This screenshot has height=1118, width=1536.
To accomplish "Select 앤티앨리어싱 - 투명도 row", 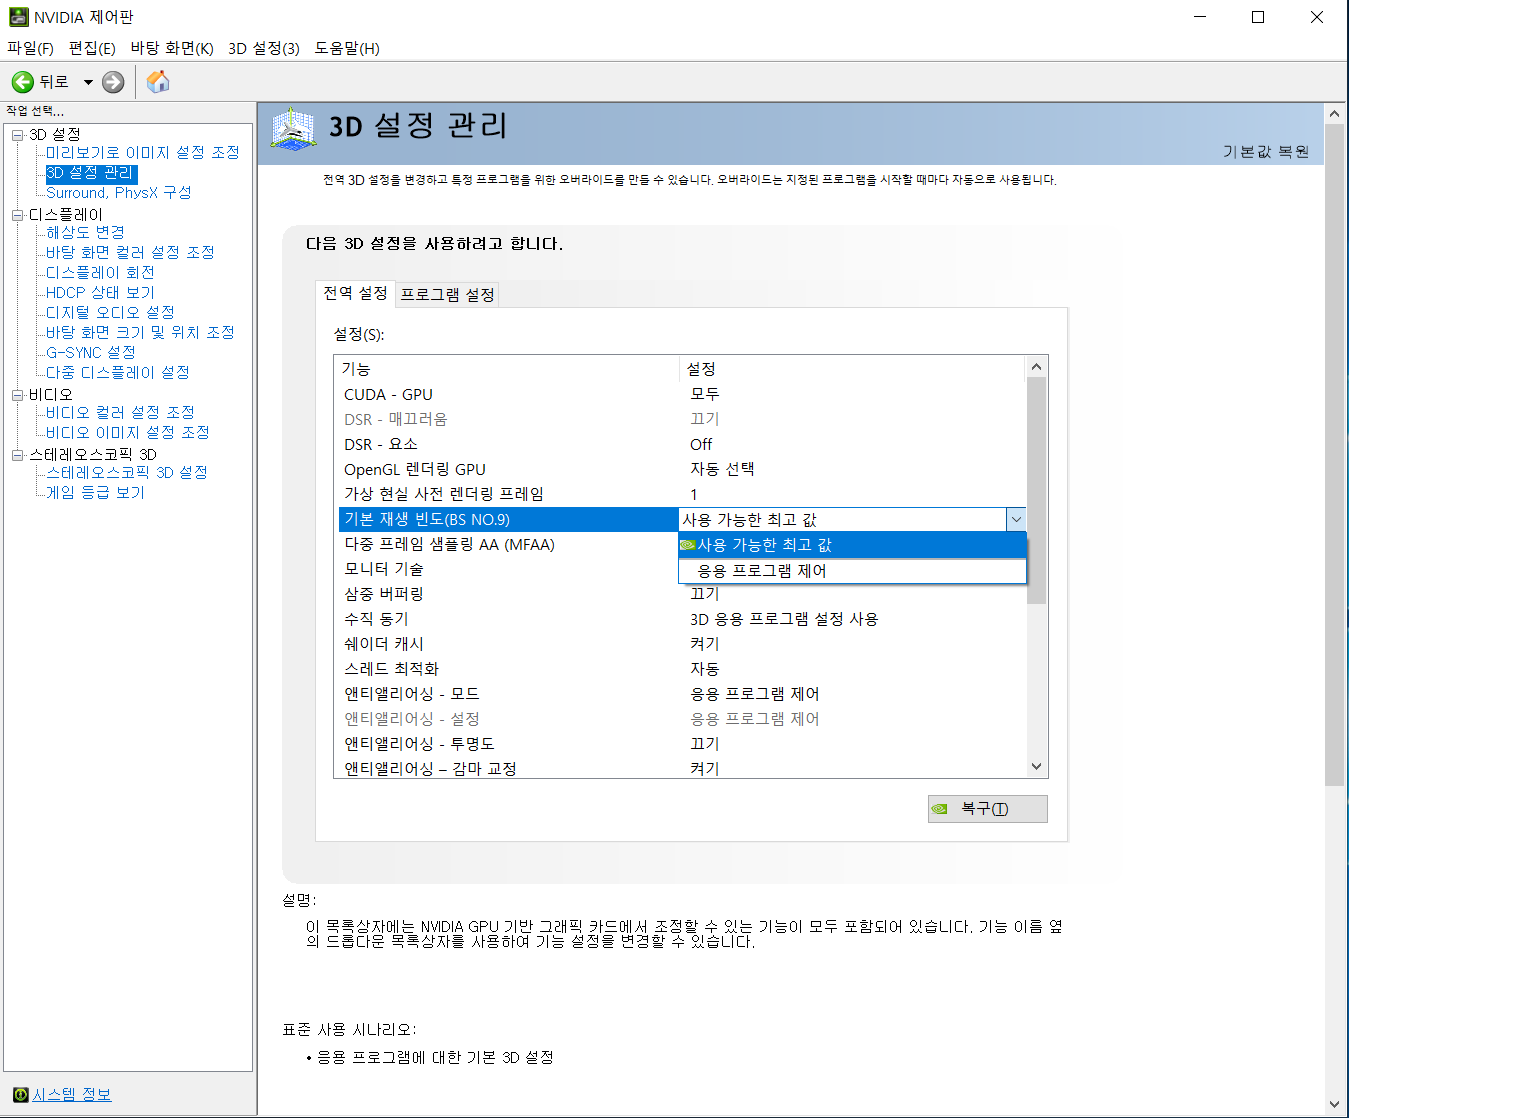I will pos(681,744).
